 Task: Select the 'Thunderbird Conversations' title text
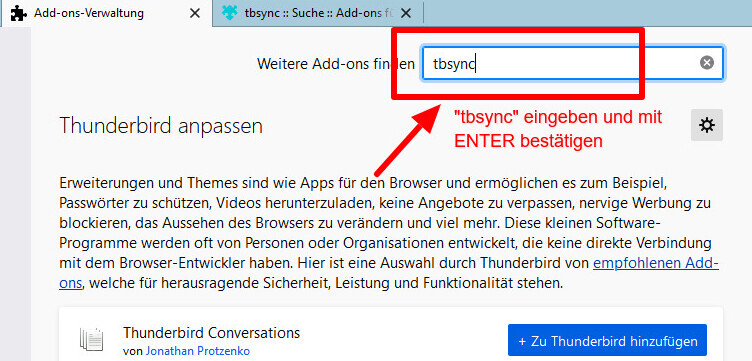[x=212, y=332]
